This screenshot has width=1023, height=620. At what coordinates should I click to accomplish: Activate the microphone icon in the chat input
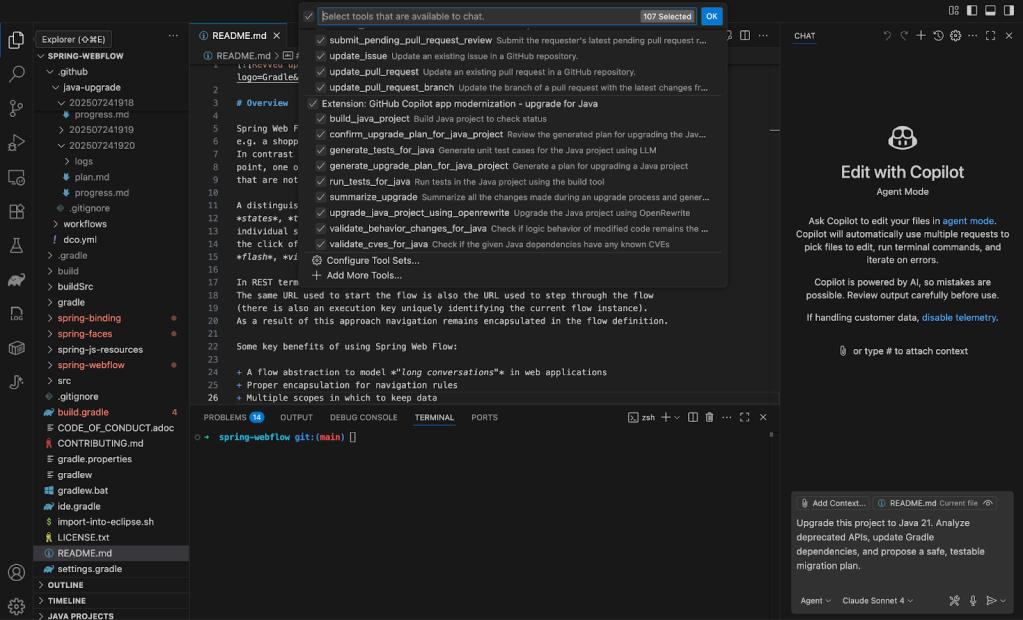click(x=972, y=600)
